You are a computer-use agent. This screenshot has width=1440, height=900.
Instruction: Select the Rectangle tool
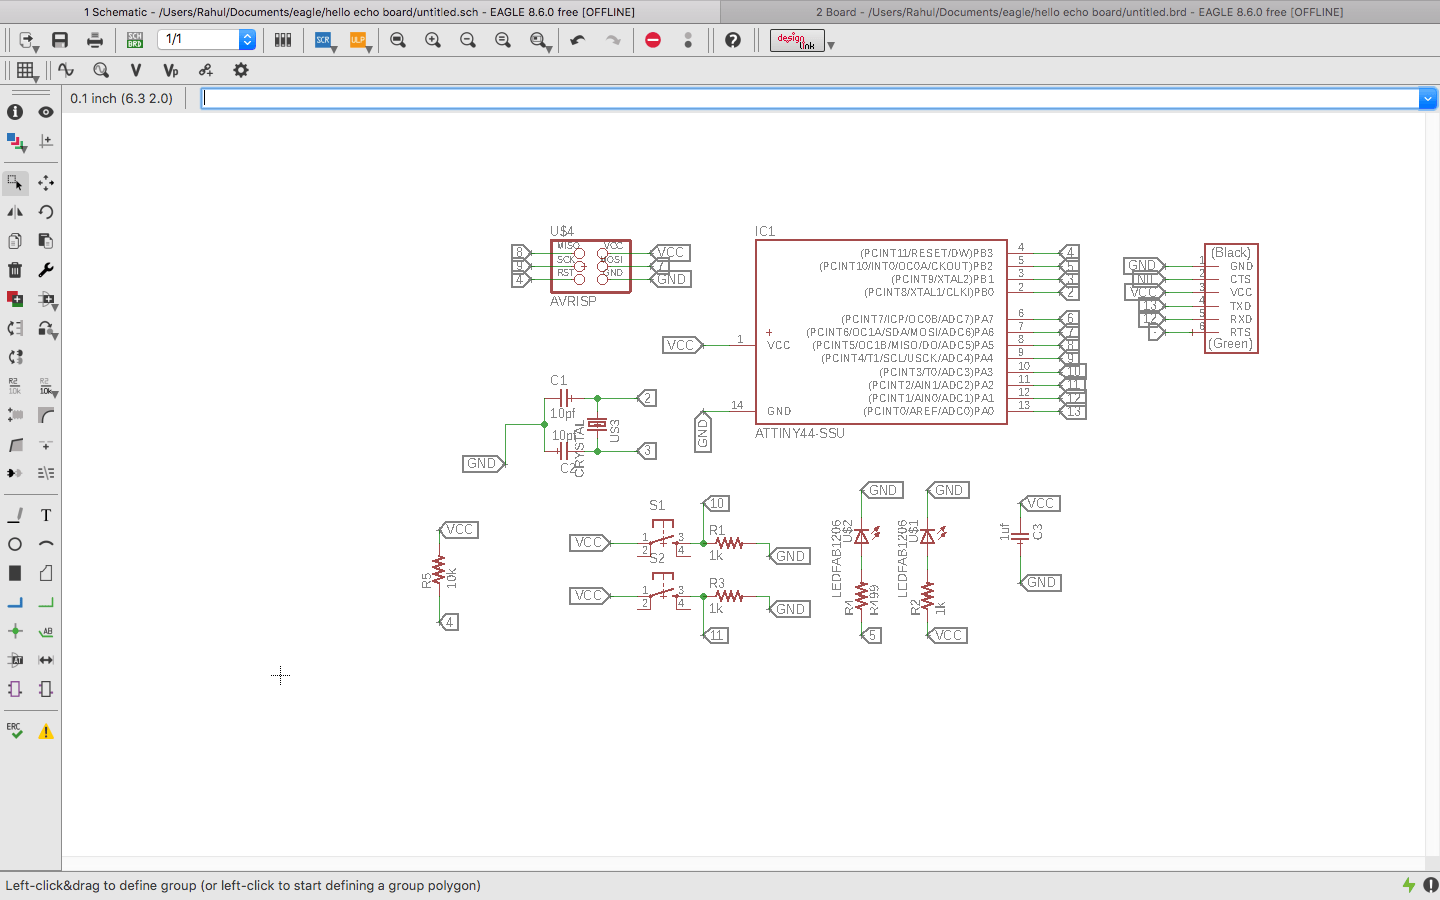pyautogui.click(x=15, y=573)
